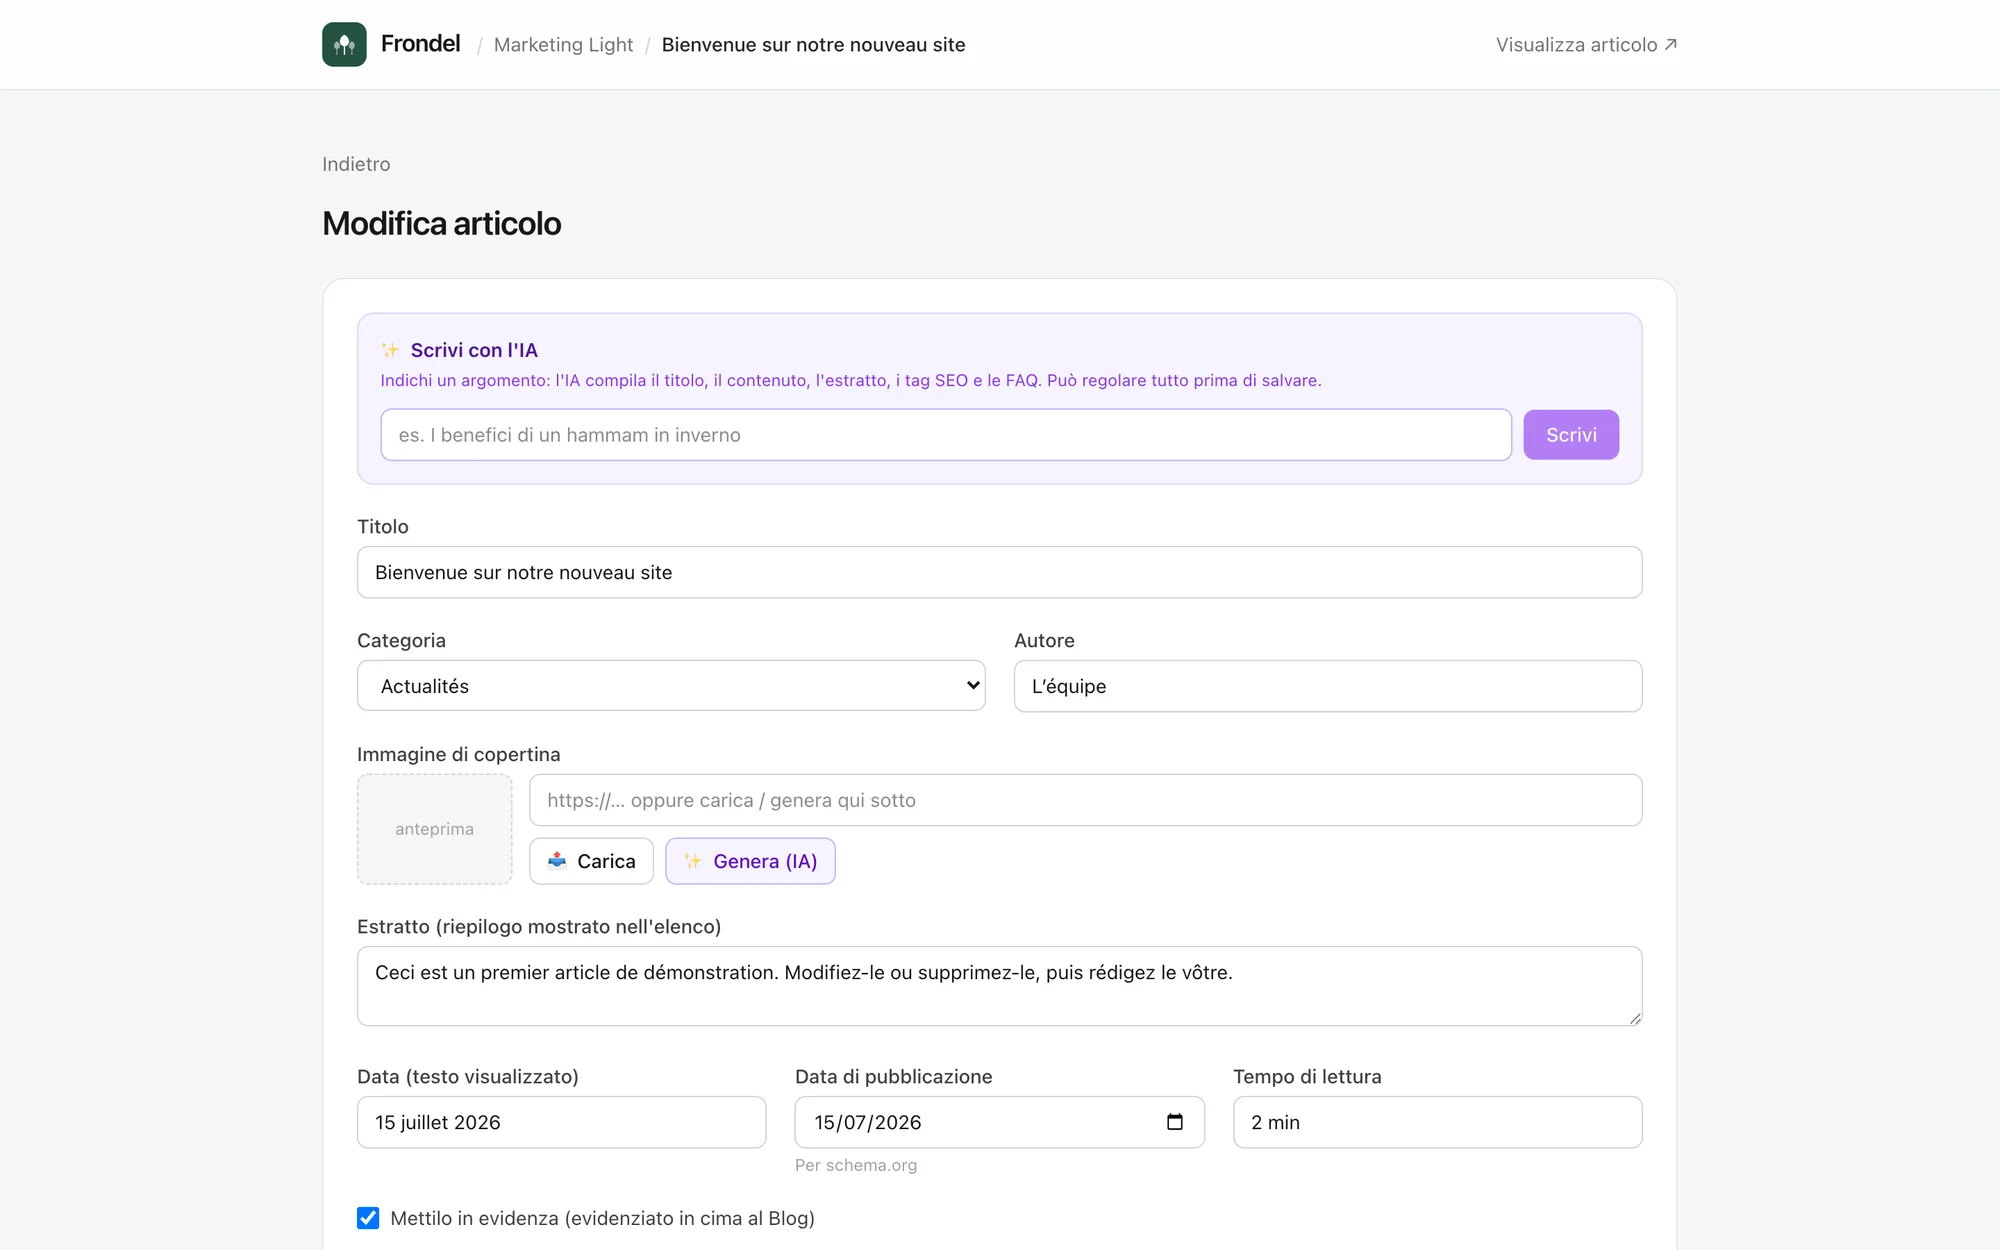Open the calendar picker icon in Data di pubblicazione

1175,1122
